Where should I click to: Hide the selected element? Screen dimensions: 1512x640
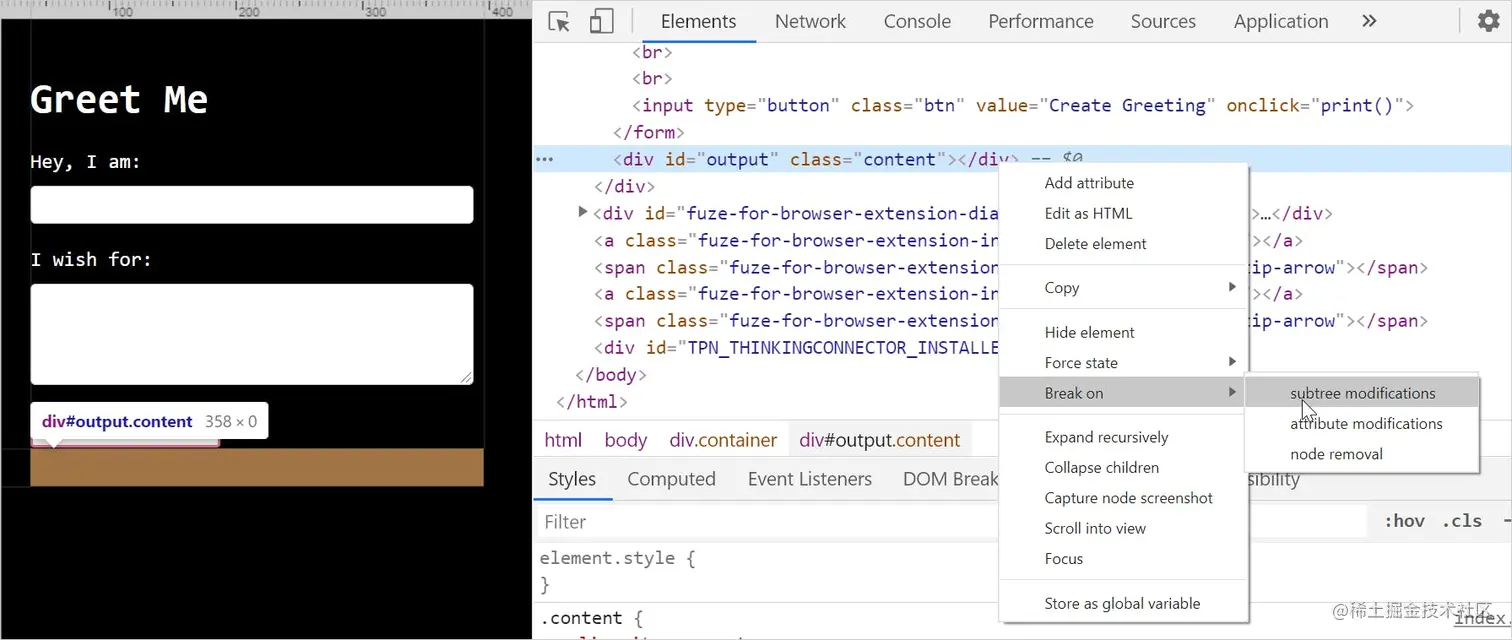click(1089, 332)
